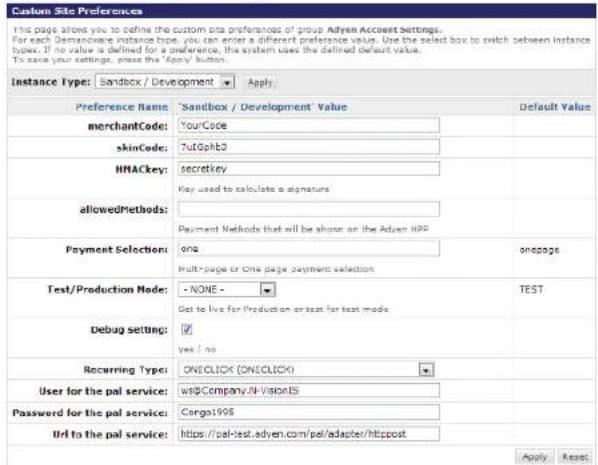Click the 'merchantCode:' label

[x=128, y=126]
